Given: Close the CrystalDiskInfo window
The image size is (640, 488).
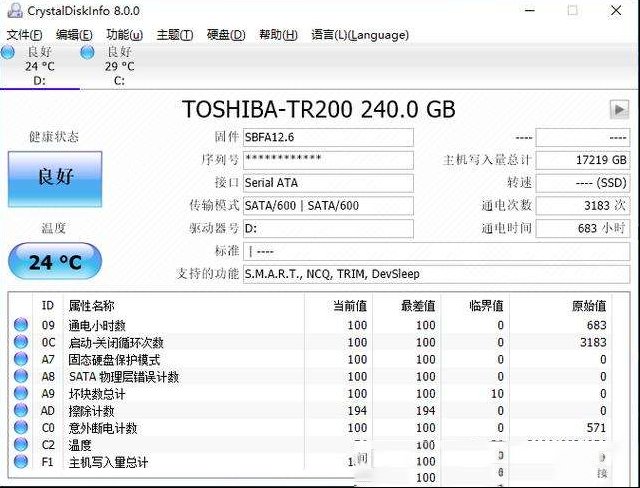Looking at the screenshot, I should click(x=616, y=11).
